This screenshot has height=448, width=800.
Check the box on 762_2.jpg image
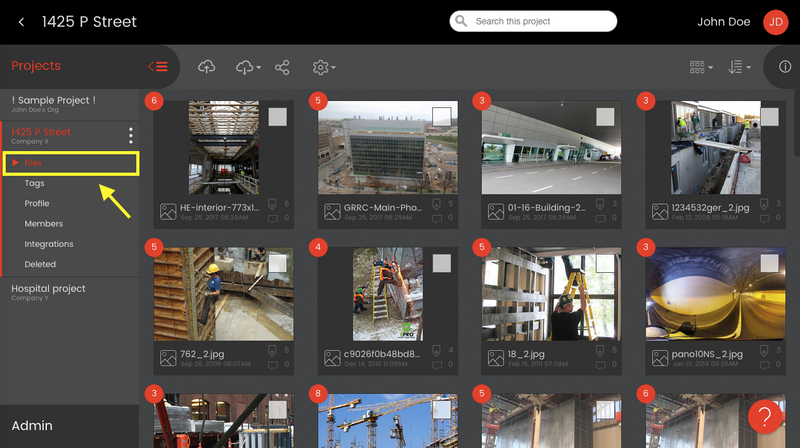(x=278, y=263)
